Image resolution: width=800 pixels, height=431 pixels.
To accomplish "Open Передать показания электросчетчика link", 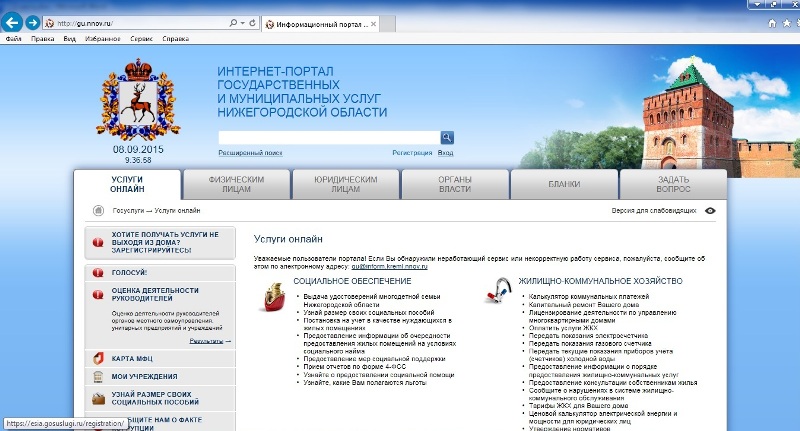I will pos(588,336).
